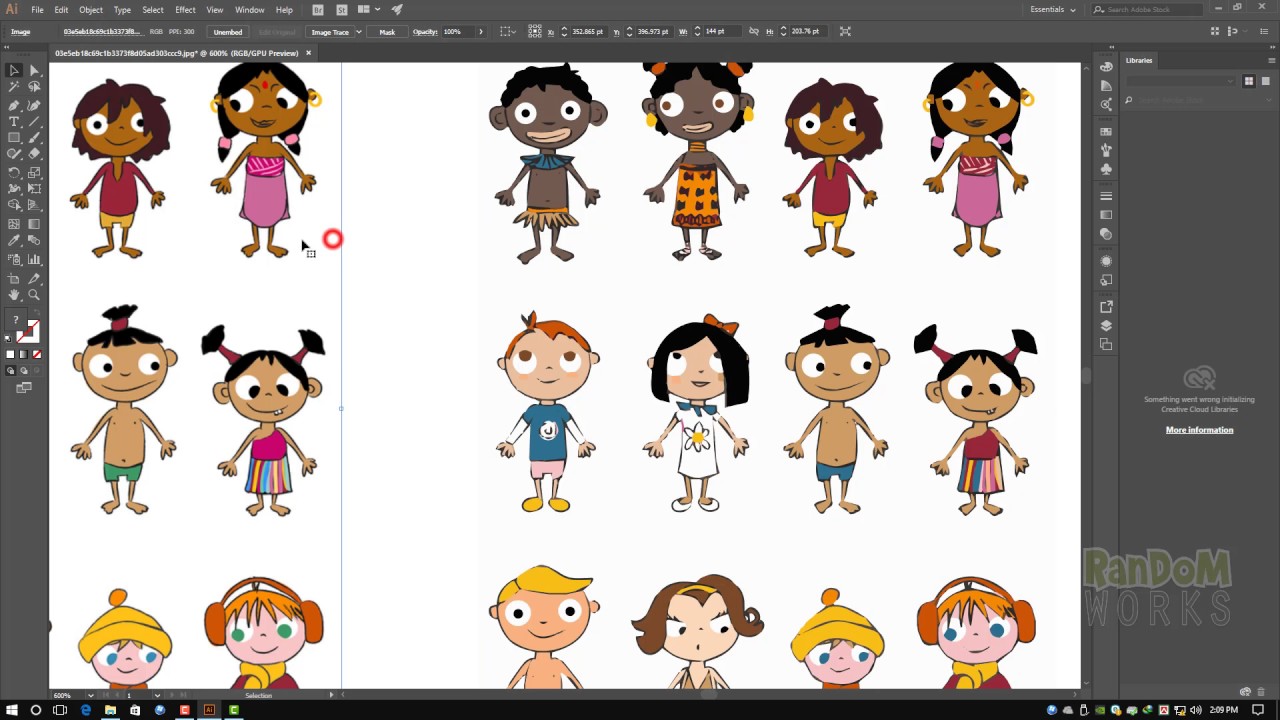Expand the Opacity slider arrow
Viewport: 1280px width, 720px height.
coord(481,32)
